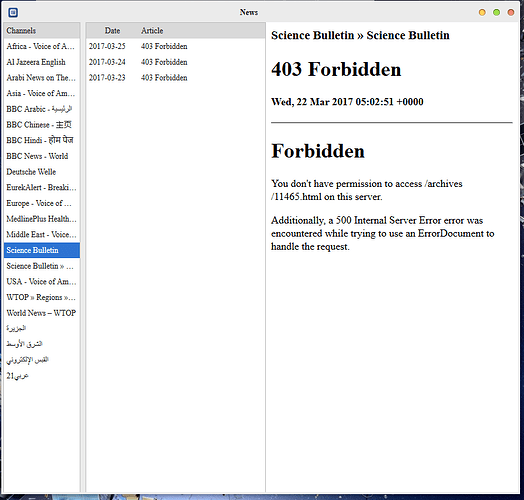524x500 pixels.
Task: Sort articles by the Date column header
Action: click(112, 30)
